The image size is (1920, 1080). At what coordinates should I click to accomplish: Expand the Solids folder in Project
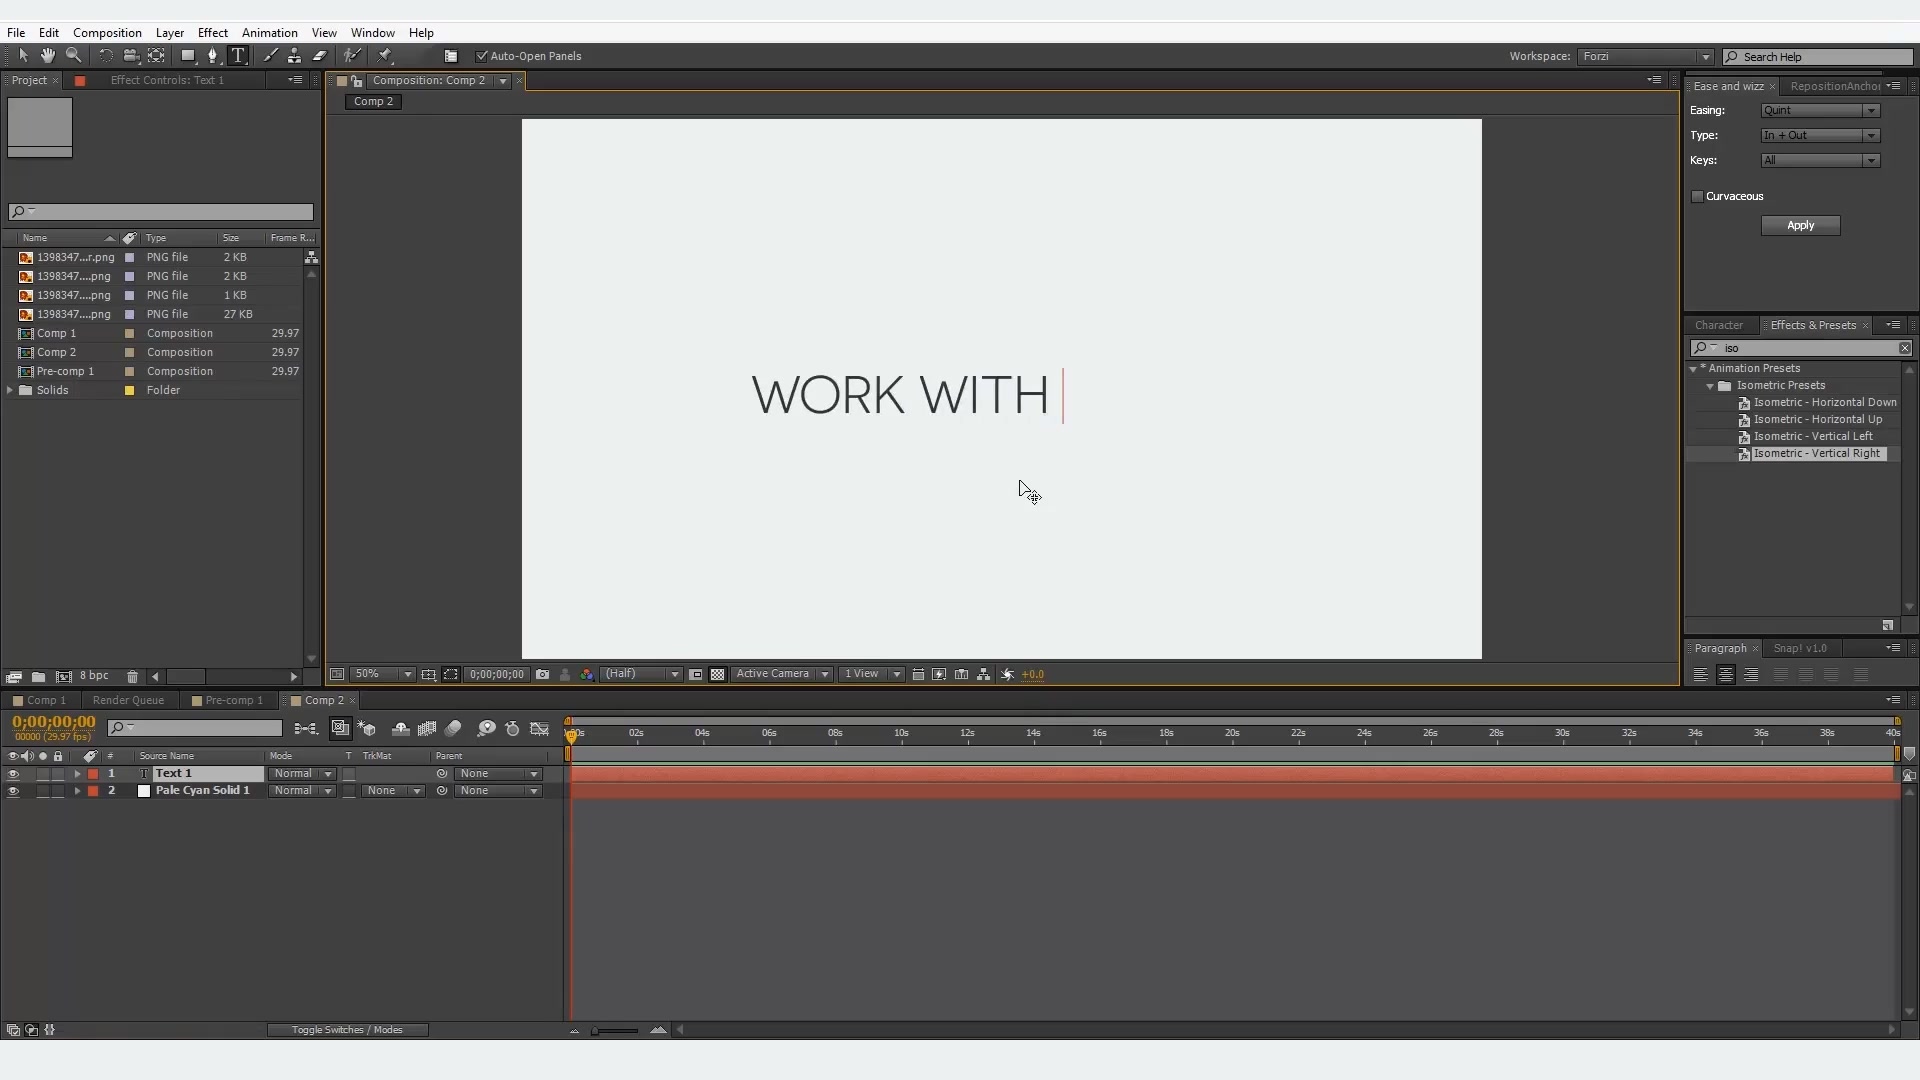[x=10, y=391]
